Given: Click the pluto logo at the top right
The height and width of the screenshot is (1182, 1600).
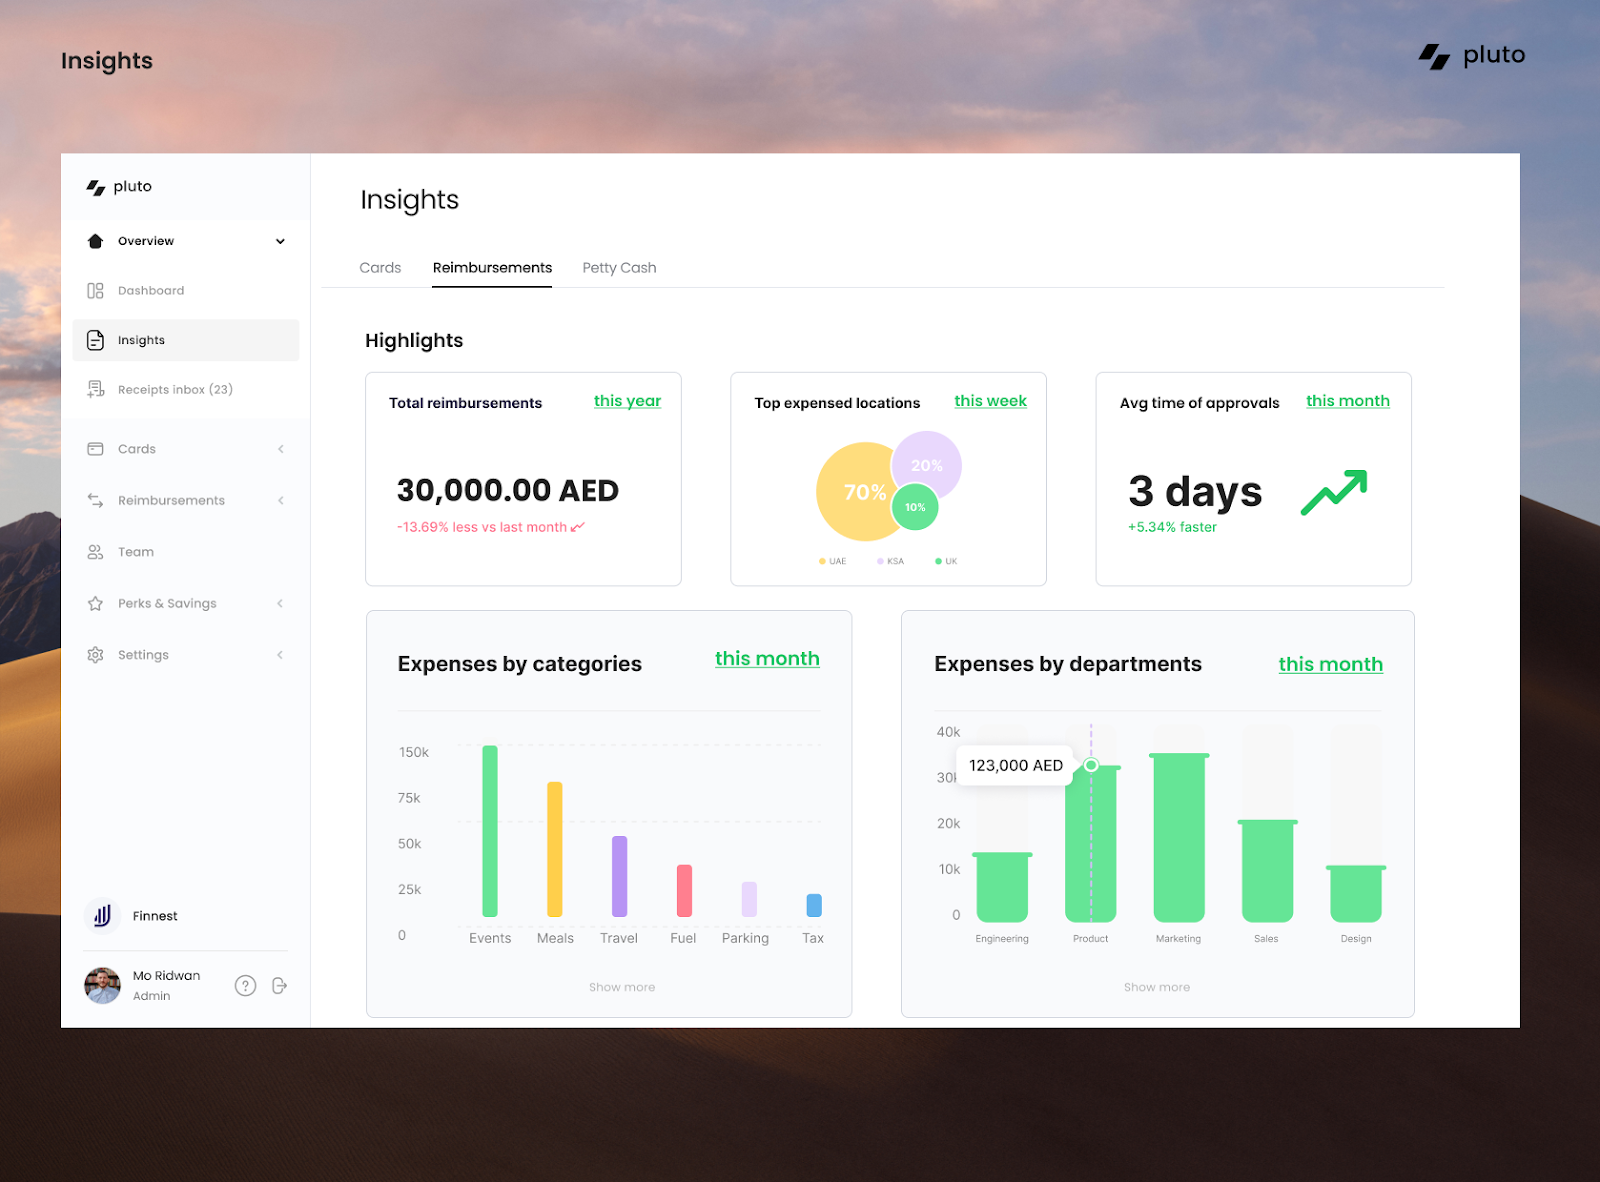Looking at the screenshot, I should [1472, 56].
